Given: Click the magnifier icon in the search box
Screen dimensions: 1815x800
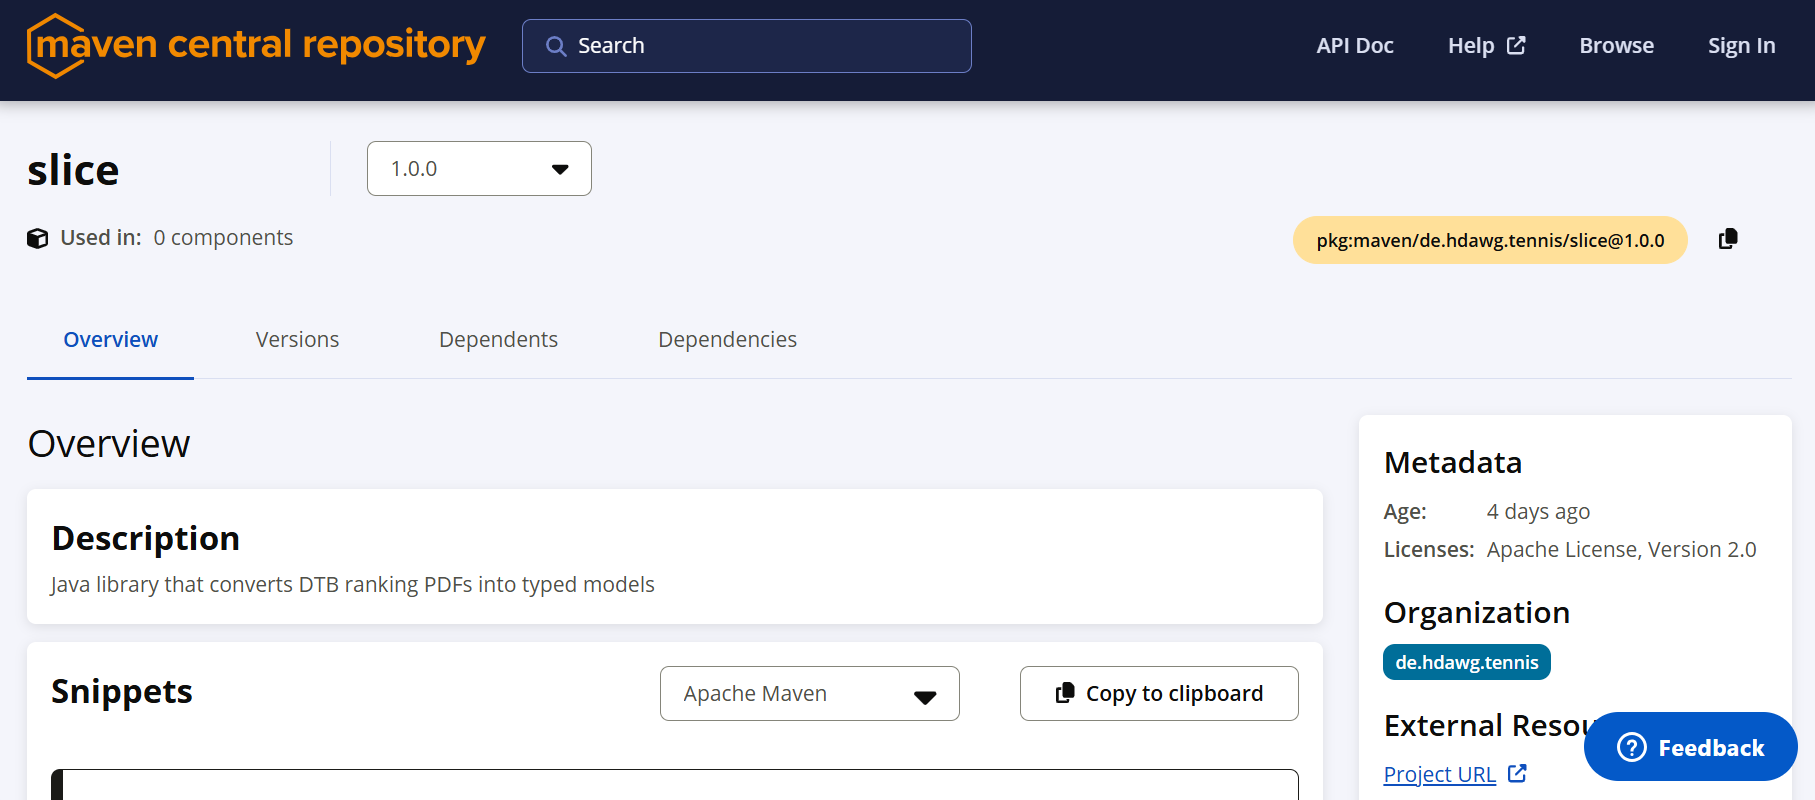Looking at the screenshot, I should pyautogui.click(x=556, y=46).
